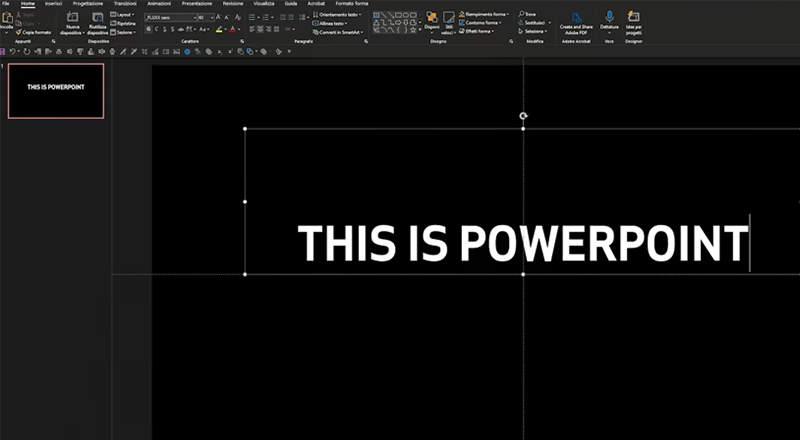Open Allinea testo dropdown
Screen dimensions: 800x440
[x=330, y=23]
